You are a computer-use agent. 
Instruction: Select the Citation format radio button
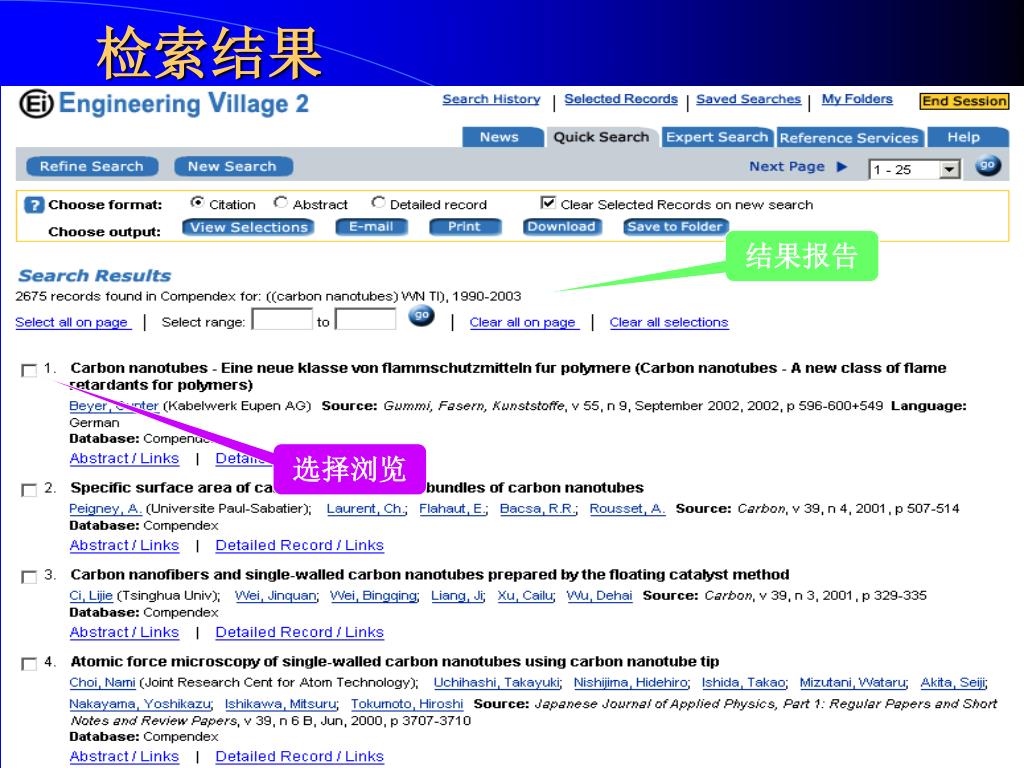(x=197, y=202)
